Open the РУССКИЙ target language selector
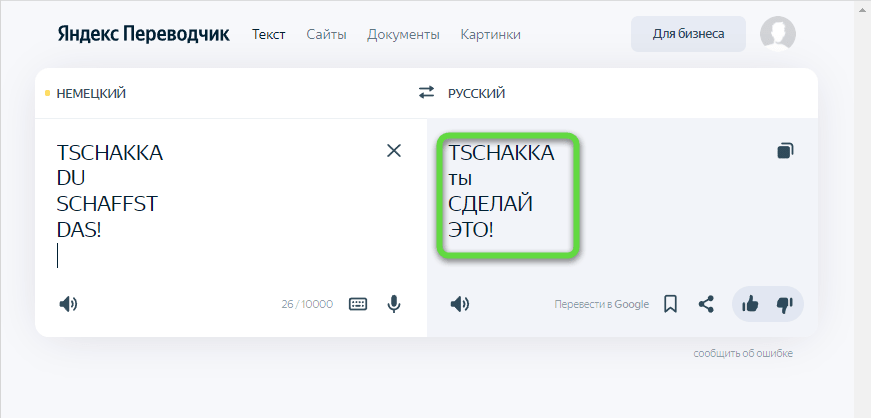Viewport: 871px width, 418px height. click(477, 93)
